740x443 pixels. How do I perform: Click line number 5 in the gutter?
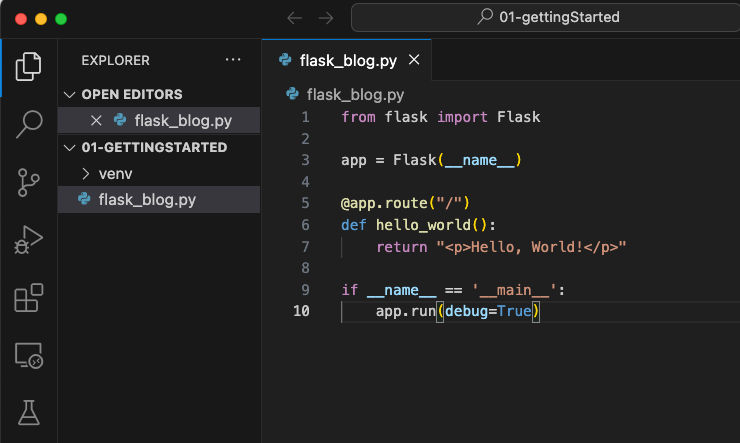click(x=305, y=203)
